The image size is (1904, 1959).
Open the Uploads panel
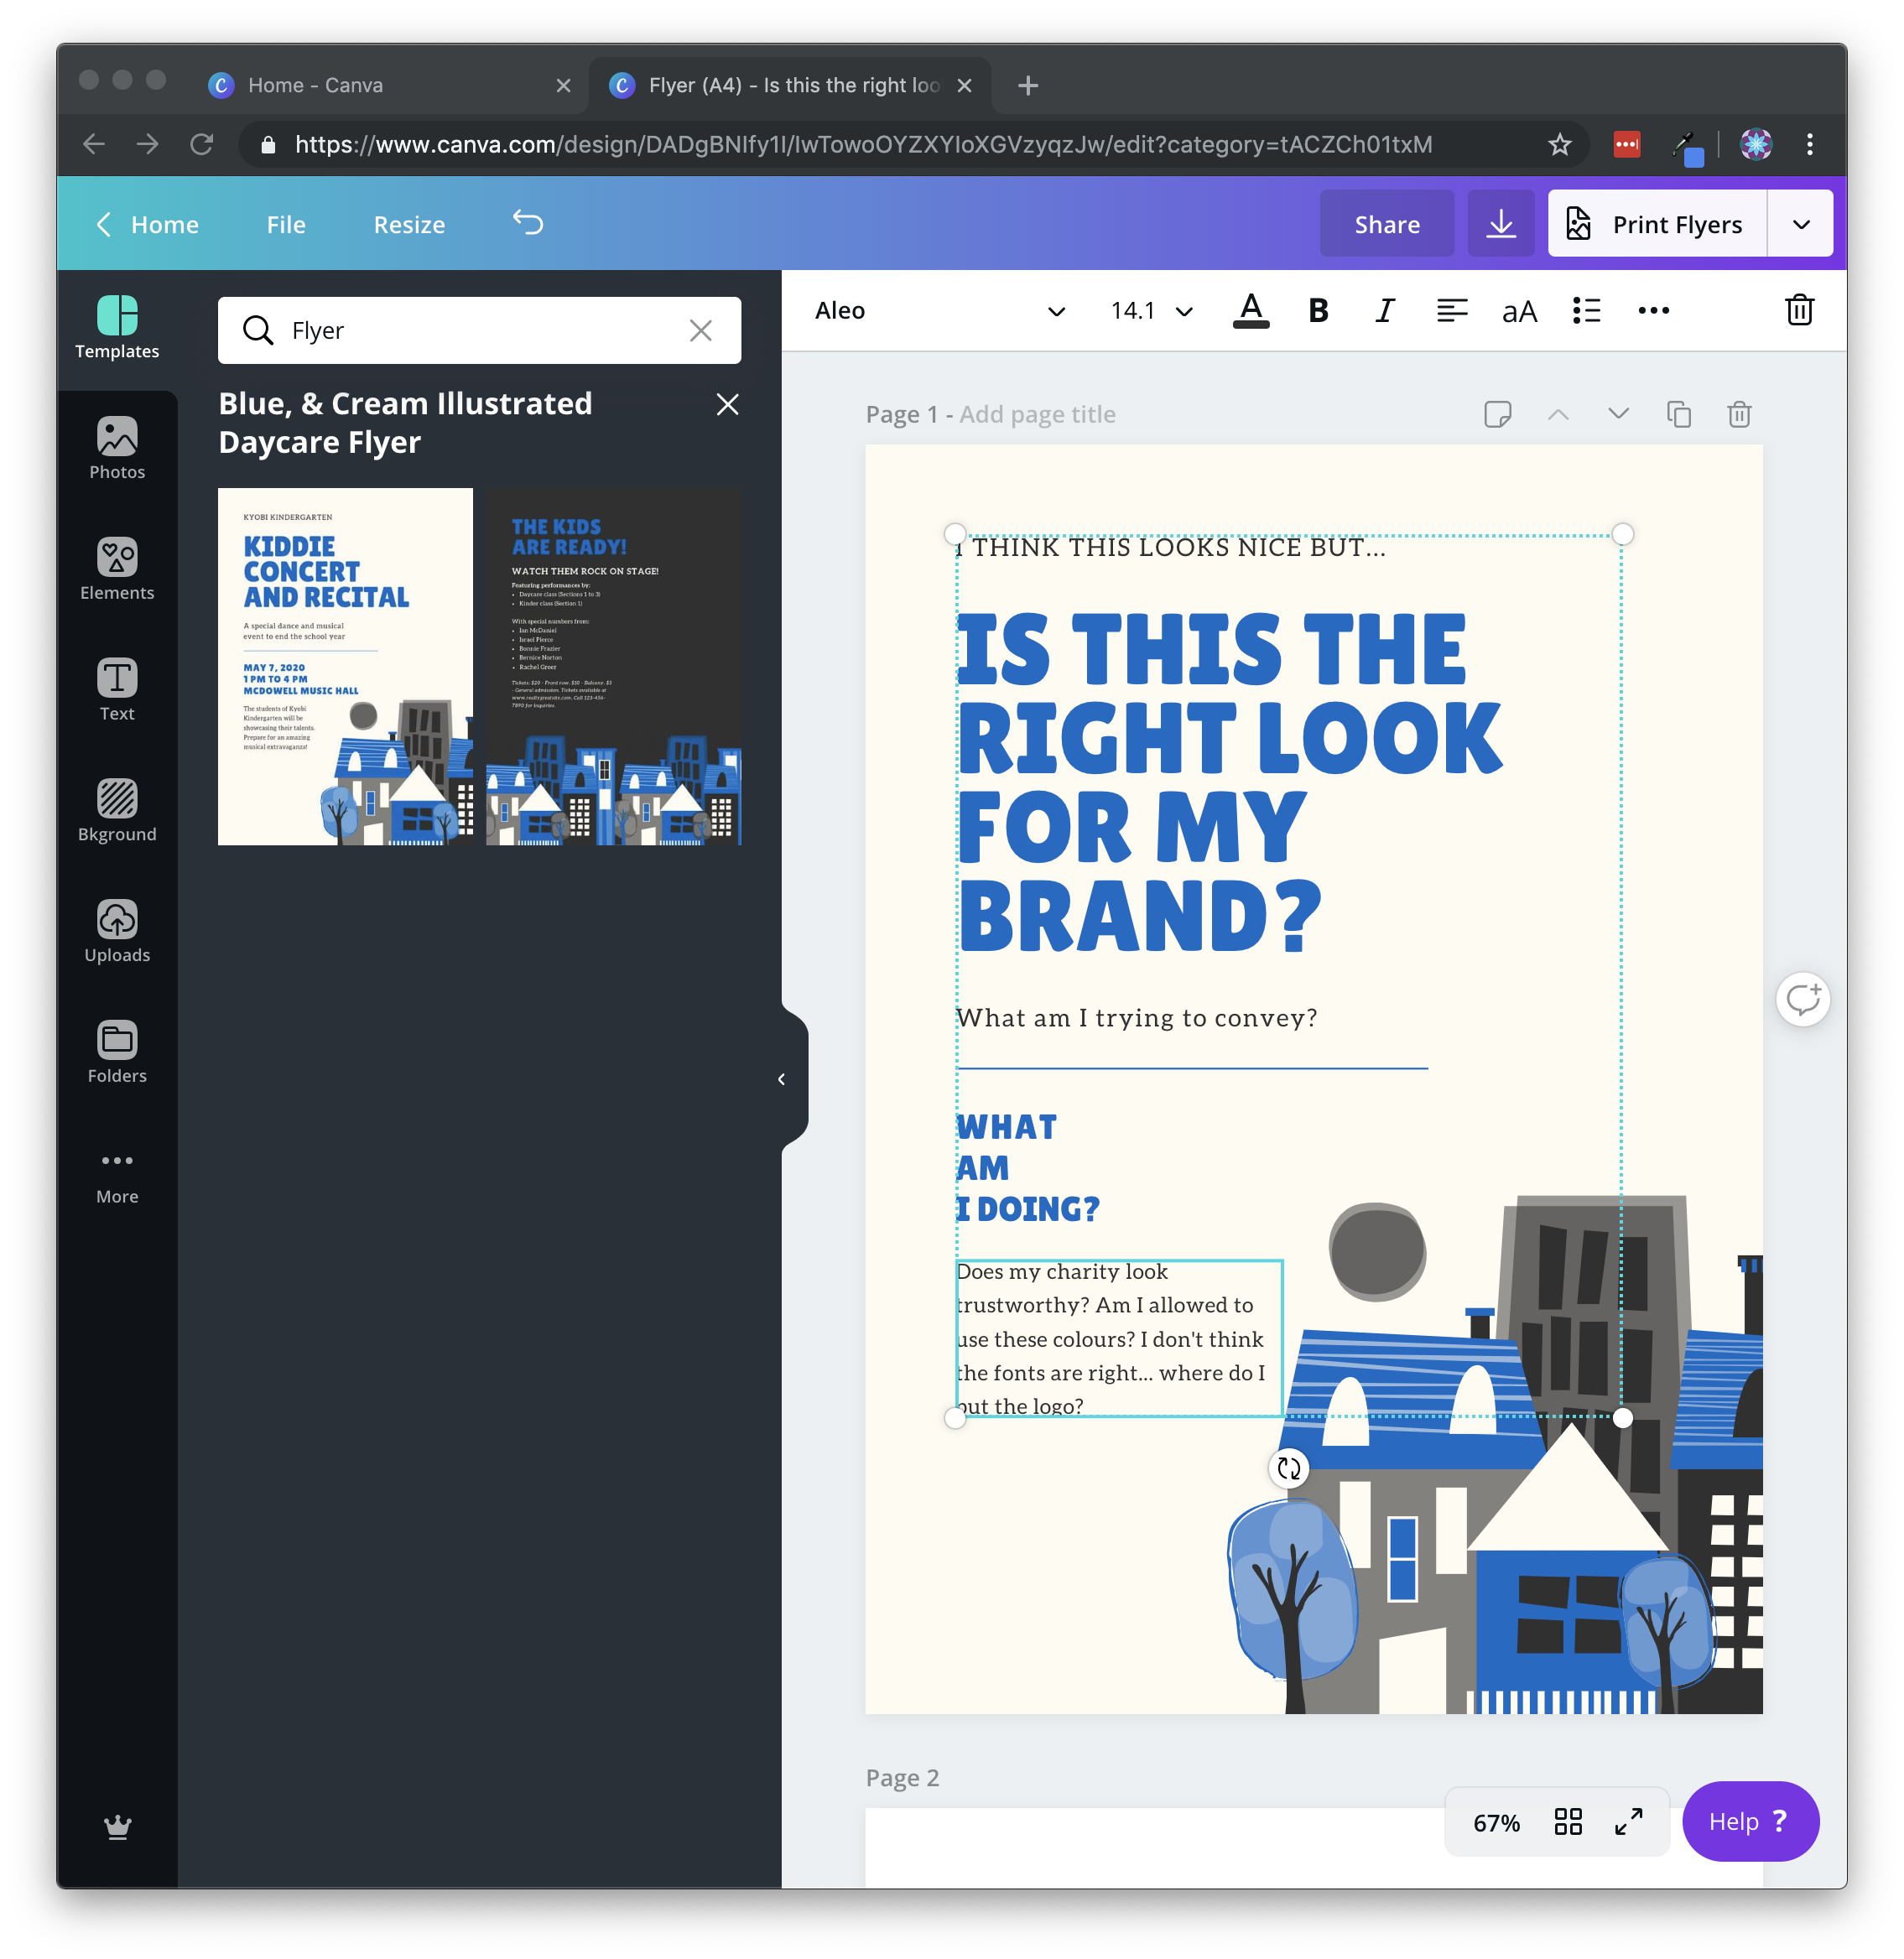117,932
